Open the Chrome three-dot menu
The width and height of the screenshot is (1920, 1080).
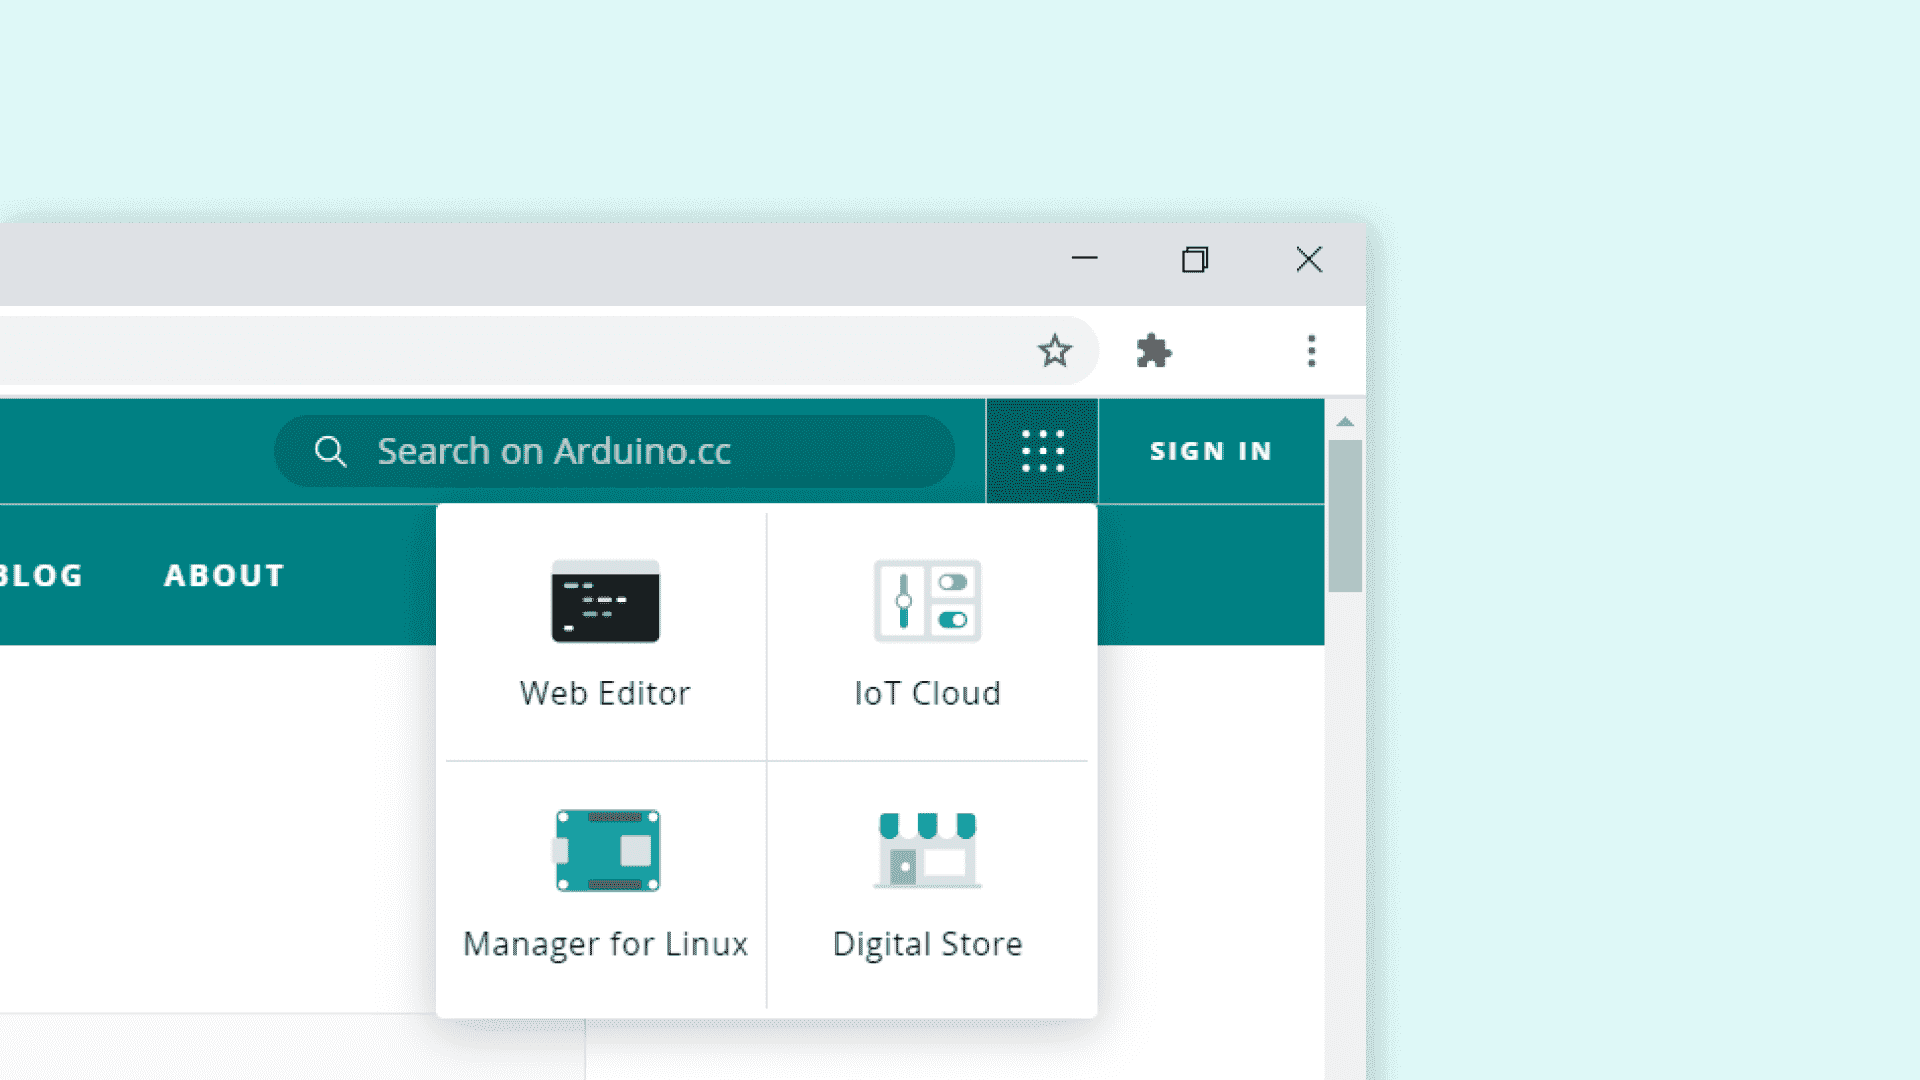pyautogui.click(x=1311, y=351)
